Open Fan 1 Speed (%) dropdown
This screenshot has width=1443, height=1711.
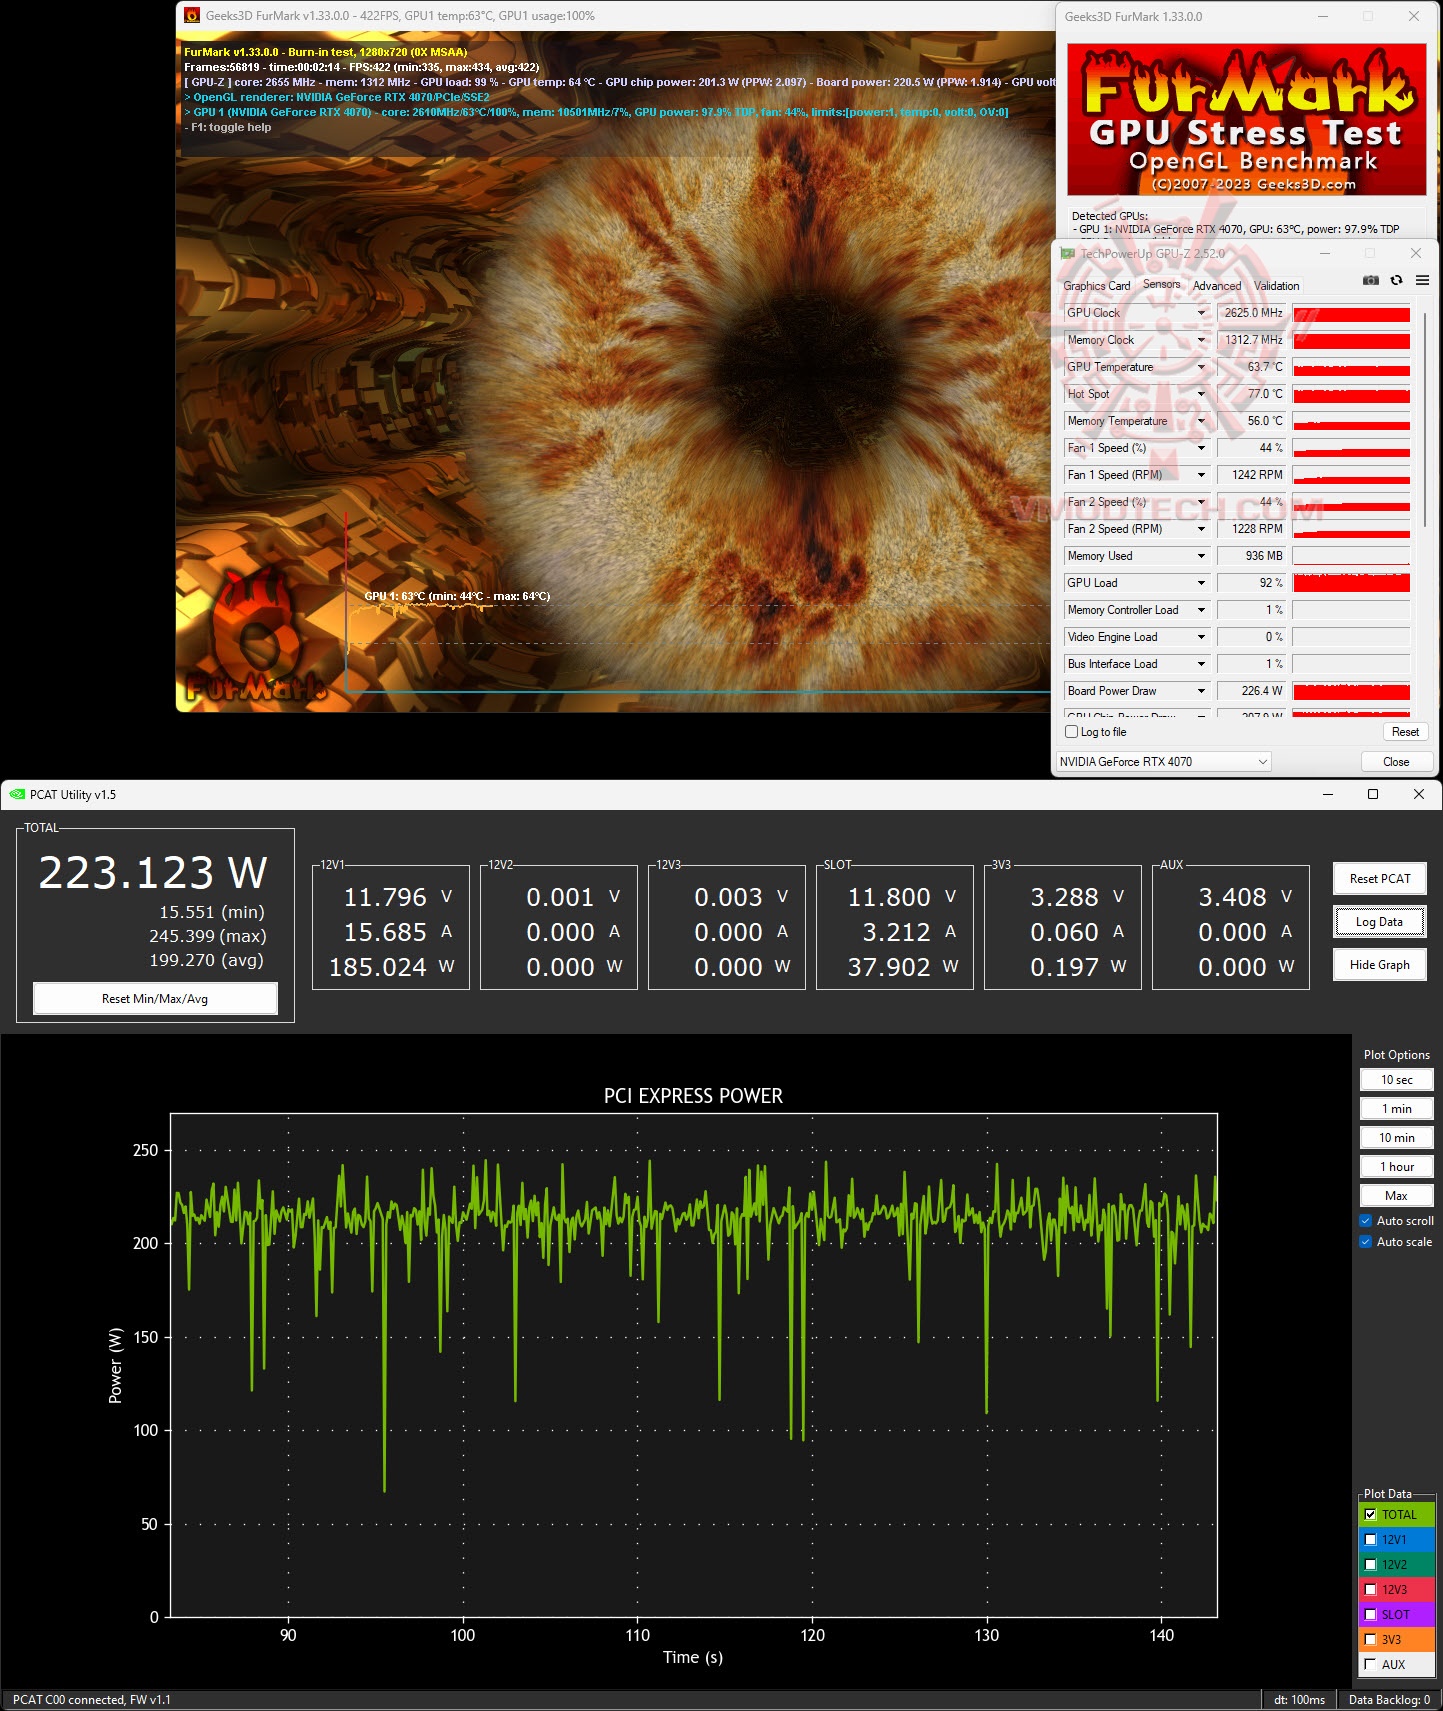click(1201, 448)
